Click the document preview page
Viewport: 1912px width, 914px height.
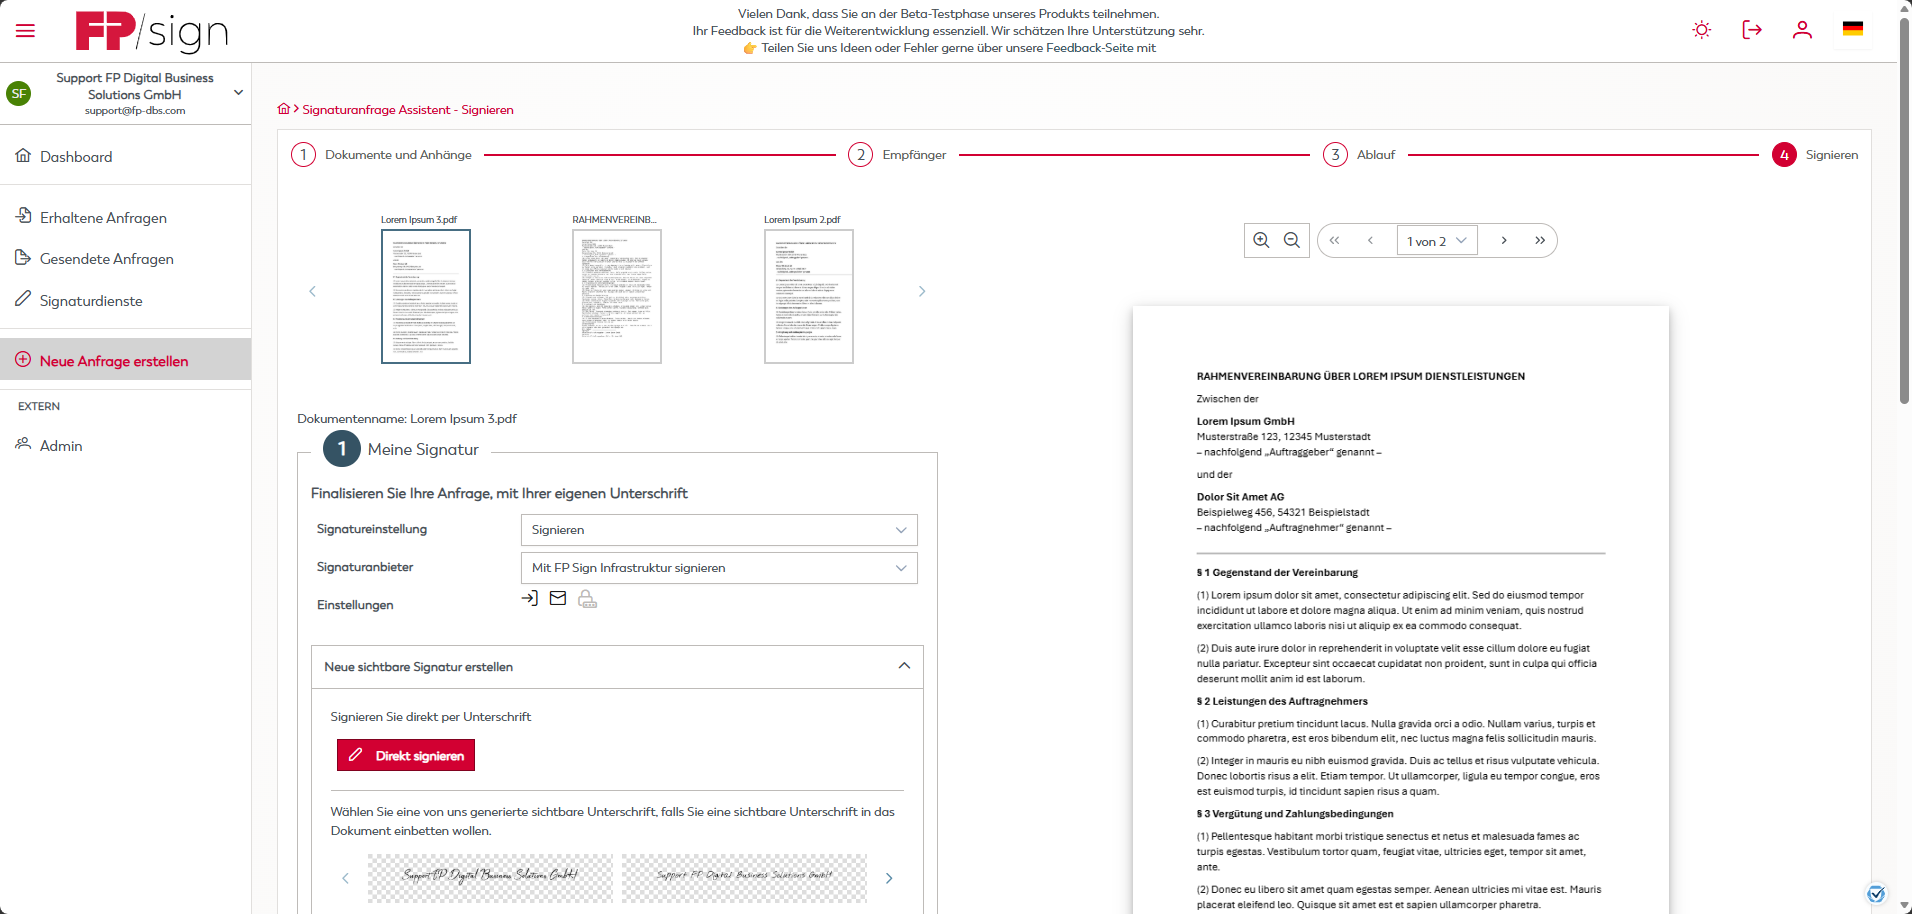click(x=1401, y=610)
